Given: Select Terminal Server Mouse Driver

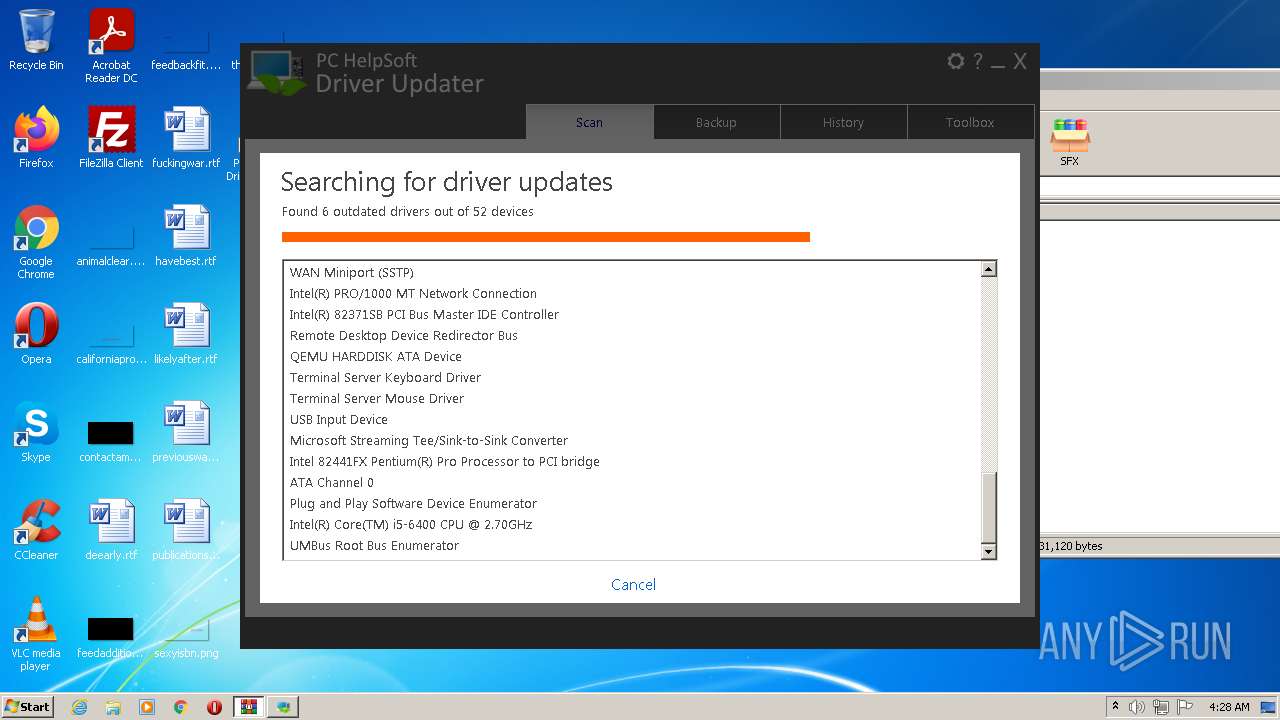Looking at the screenshot, I should point(377,398).
